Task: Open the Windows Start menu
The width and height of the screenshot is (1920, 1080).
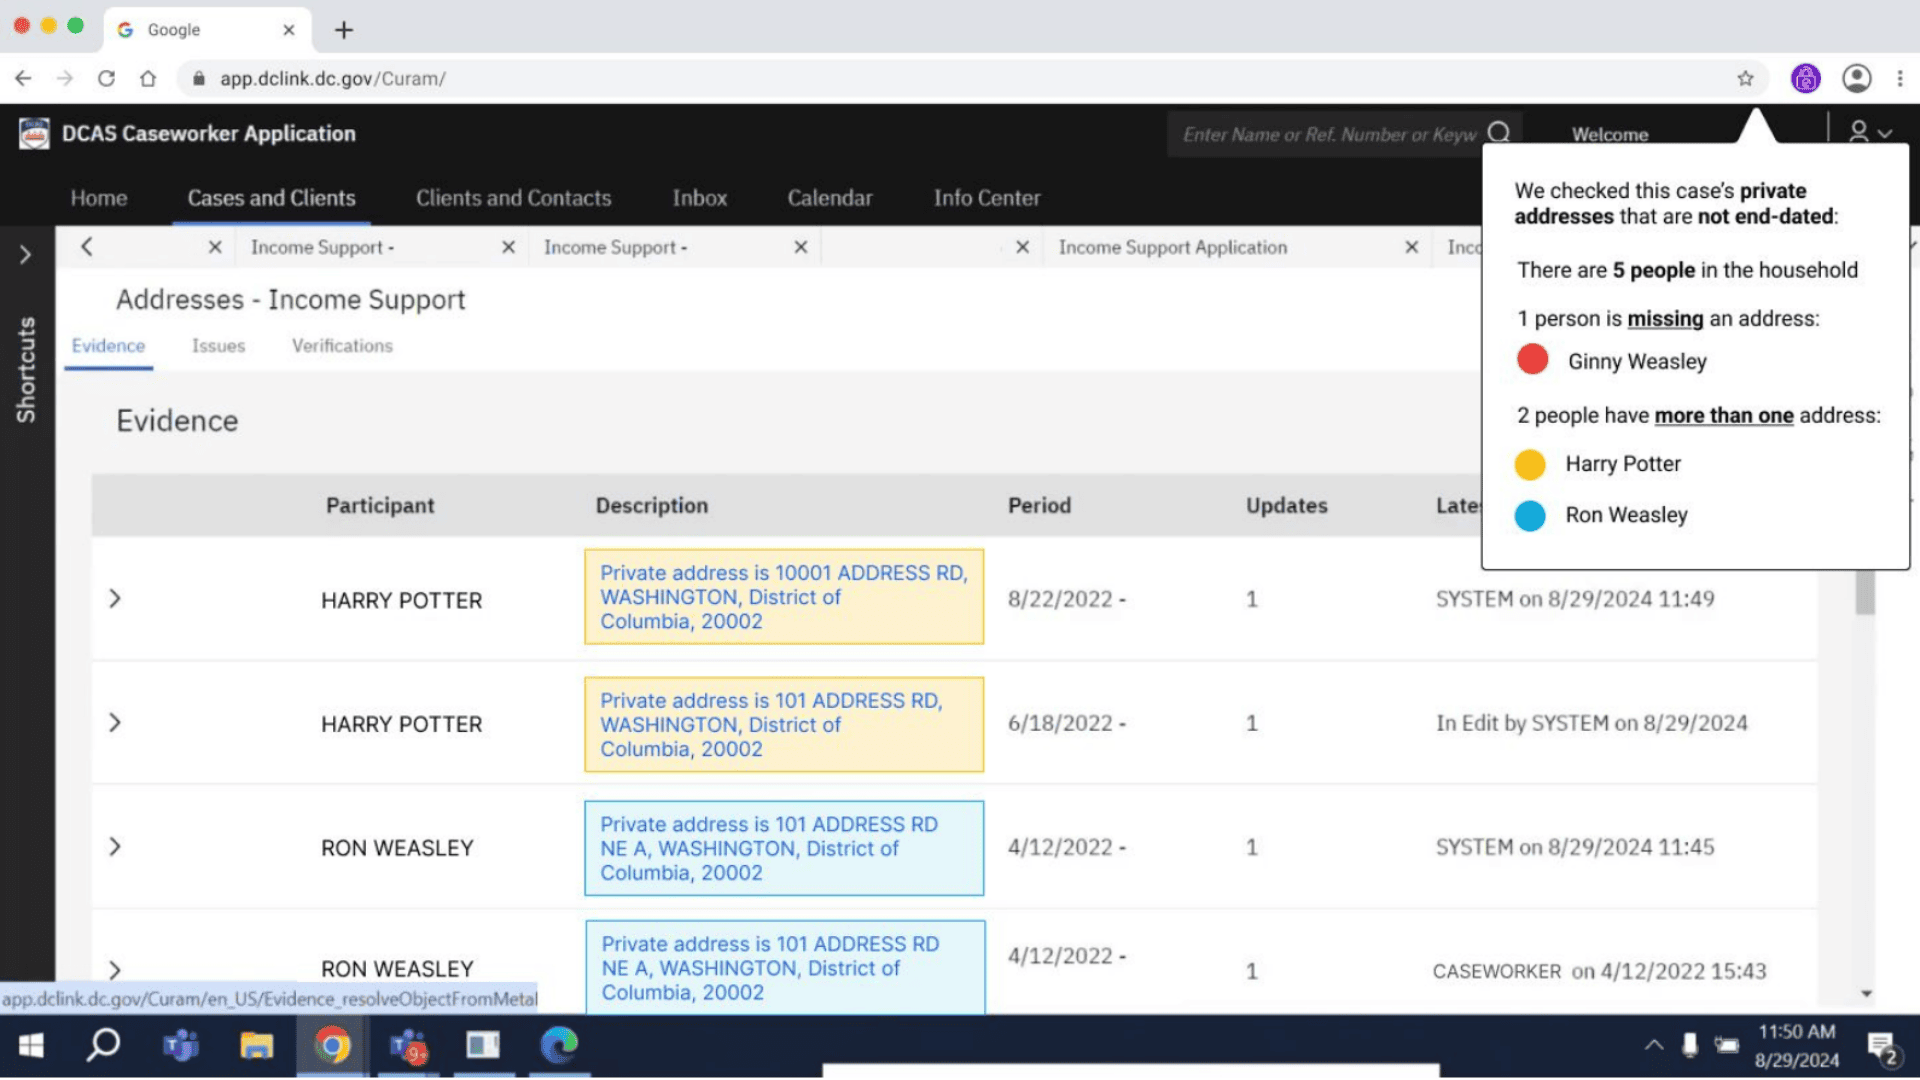Action: (x=31, y=1046)
